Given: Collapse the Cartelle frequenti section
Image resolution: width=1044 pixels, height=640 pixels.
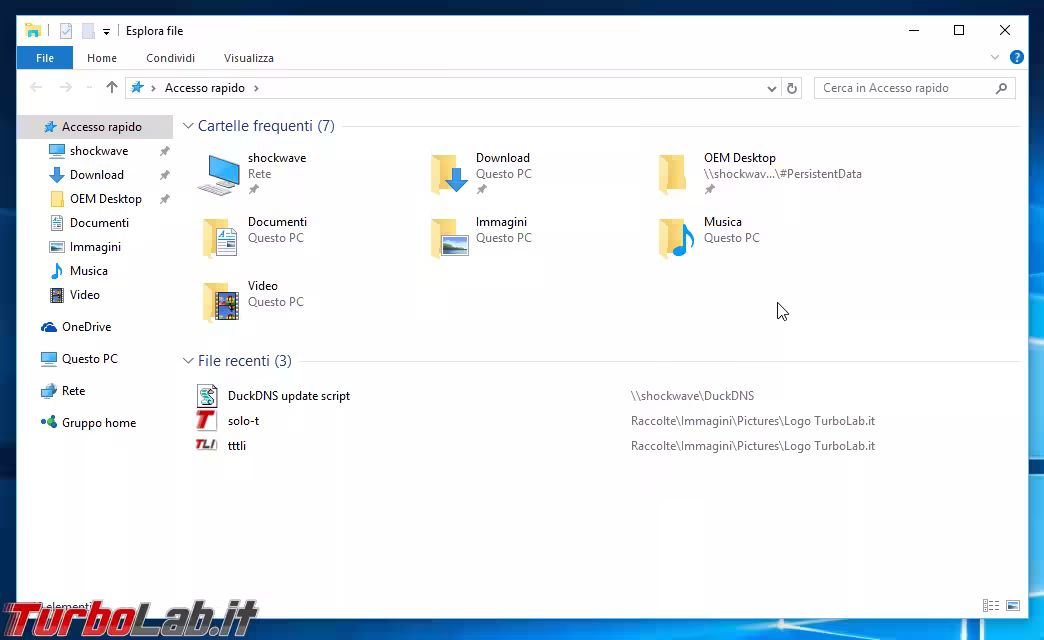Looking at the screenshot, I should pyautogui.click(x=187, y=126).
